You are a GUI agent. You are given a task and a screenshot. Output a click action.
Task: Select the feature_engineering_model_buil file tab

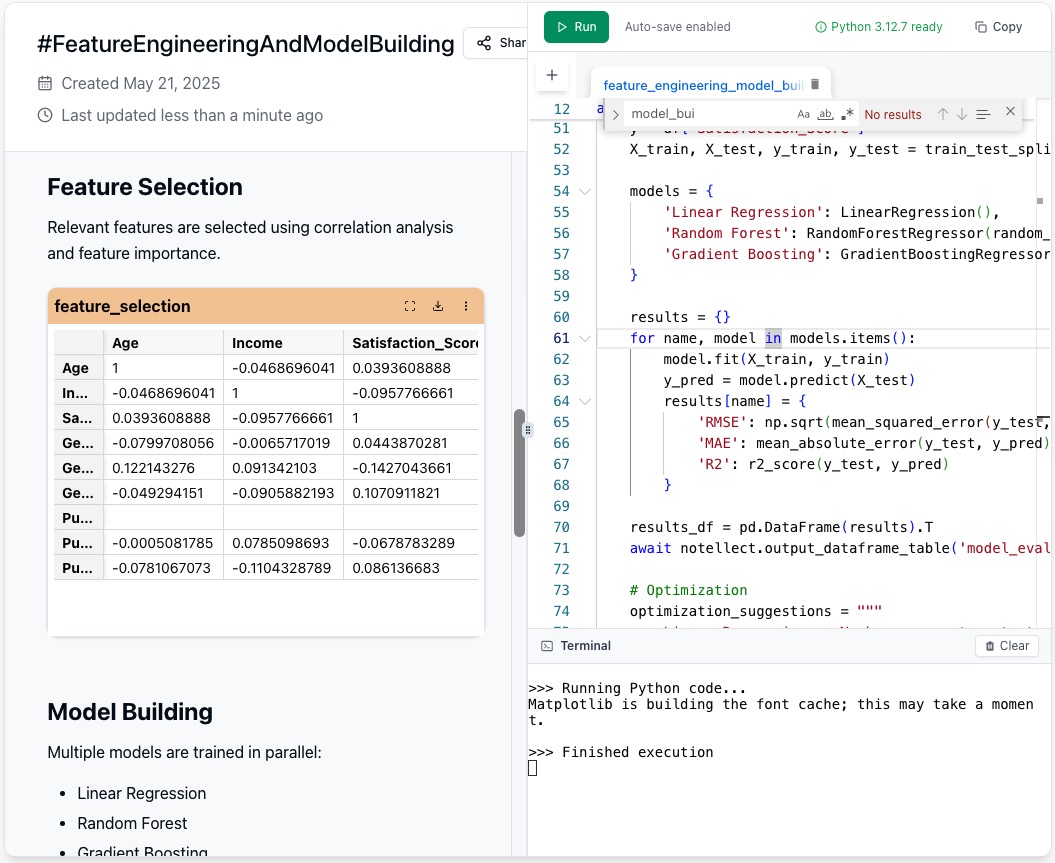[702, 85]
